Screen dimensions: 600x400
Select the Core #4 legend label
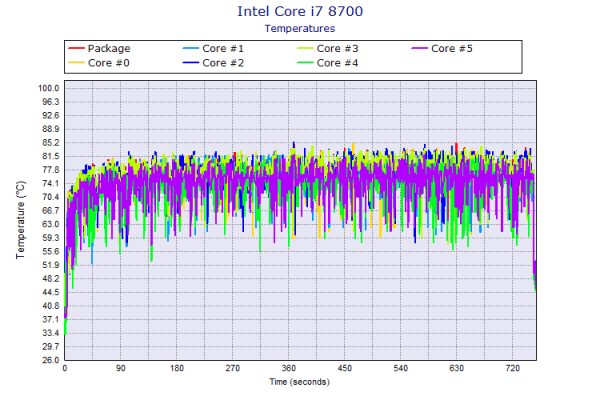point(338,63)
